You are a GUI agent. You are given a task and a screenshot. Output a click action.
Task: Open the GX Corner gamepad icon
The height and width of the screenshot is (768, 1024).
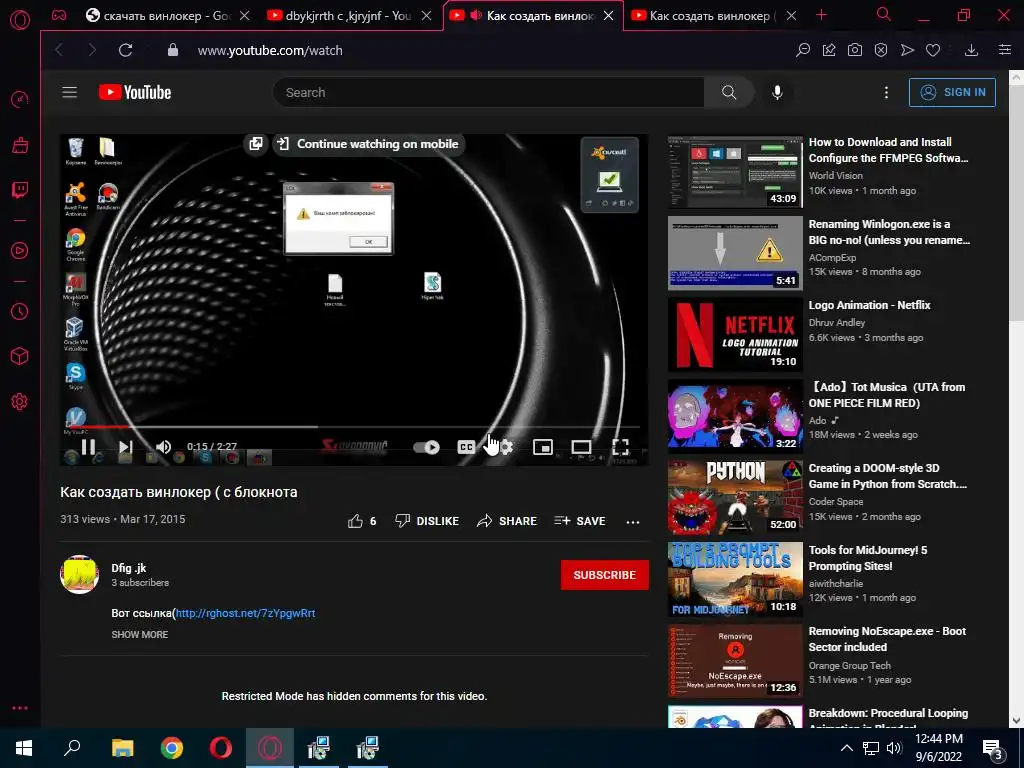[x=59, y=15]
